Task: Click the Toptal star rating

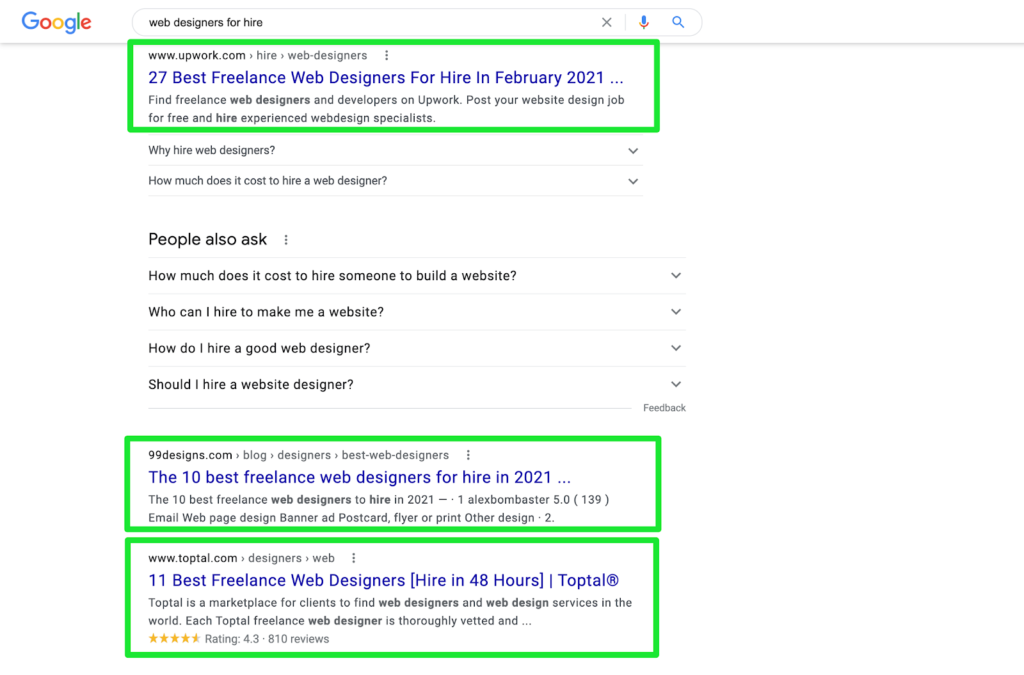Action: point(174,639)
